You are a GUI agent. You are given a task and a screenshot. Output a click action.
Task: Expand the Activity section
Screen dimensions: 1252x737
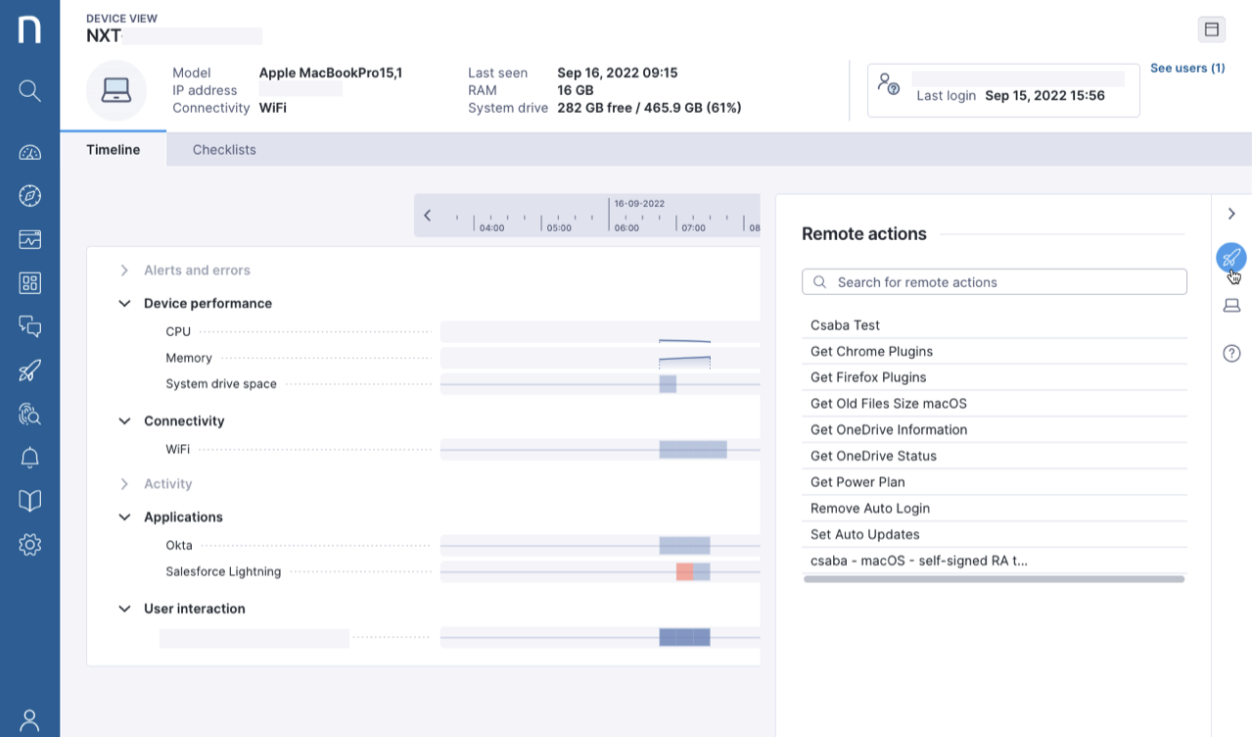(124, 484)
